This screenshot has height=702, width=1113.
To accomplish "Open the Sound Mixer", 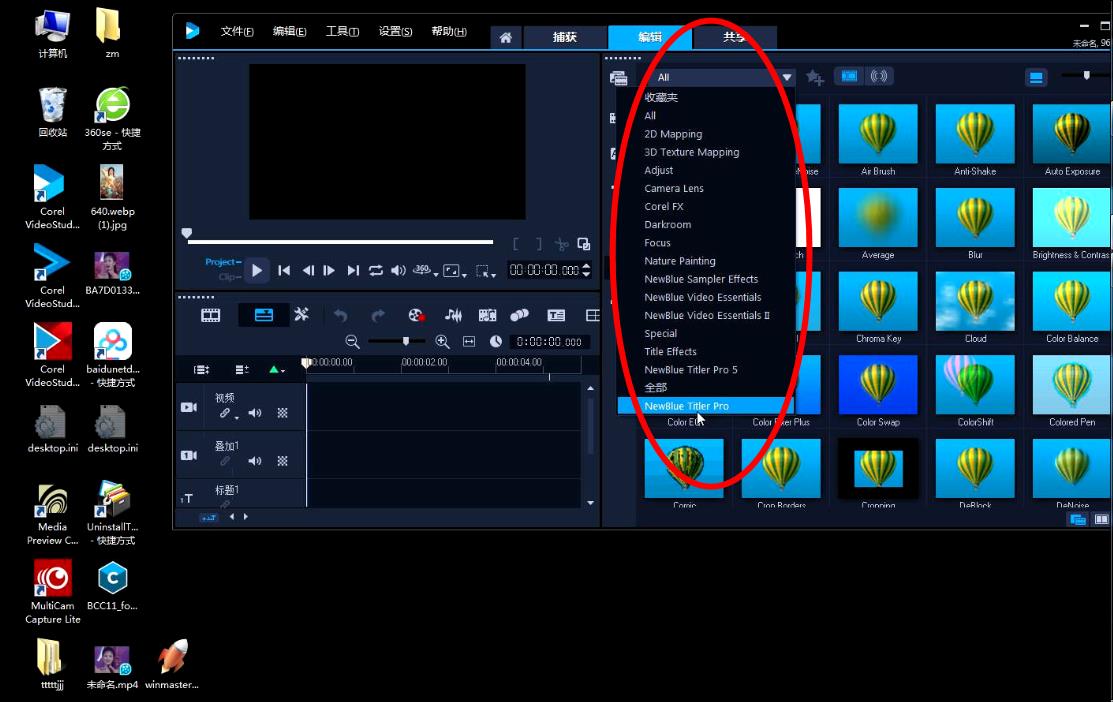I will (453, 315).
